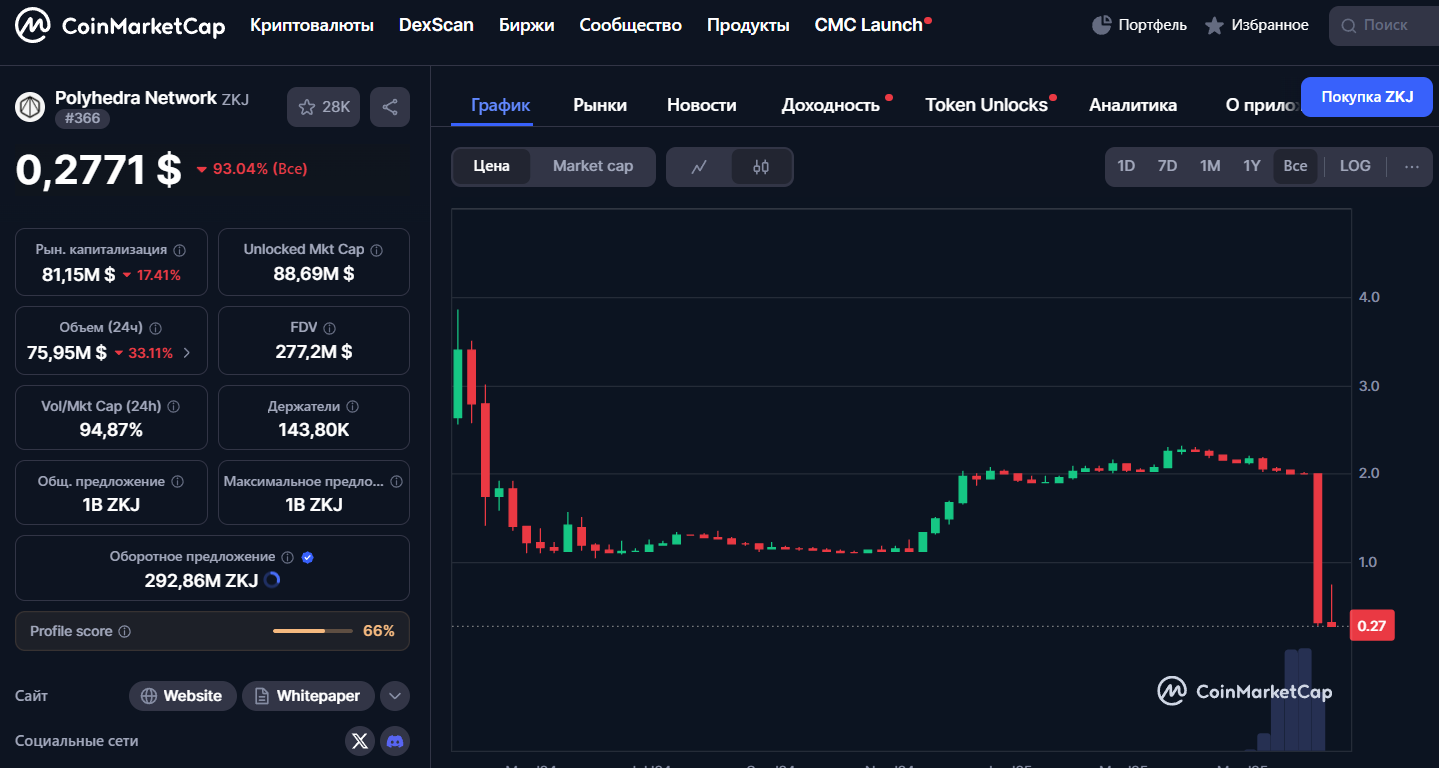The height and width of the screenshot is (768, 1439).
Task: Open the X (Twitter) social link
Action: click(361, 741)
